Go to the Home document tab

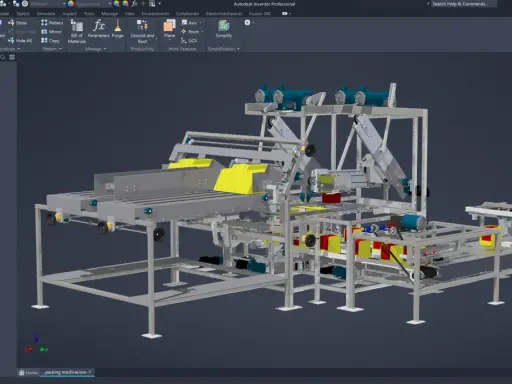(x=28, y=372)
